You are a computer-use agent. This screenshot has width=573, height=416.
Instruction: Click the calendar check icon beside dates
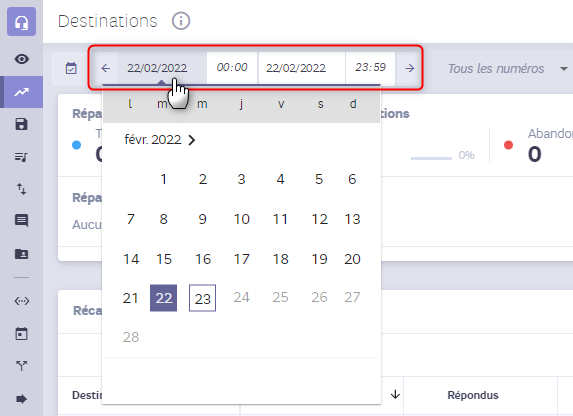(x=71, y=68)
